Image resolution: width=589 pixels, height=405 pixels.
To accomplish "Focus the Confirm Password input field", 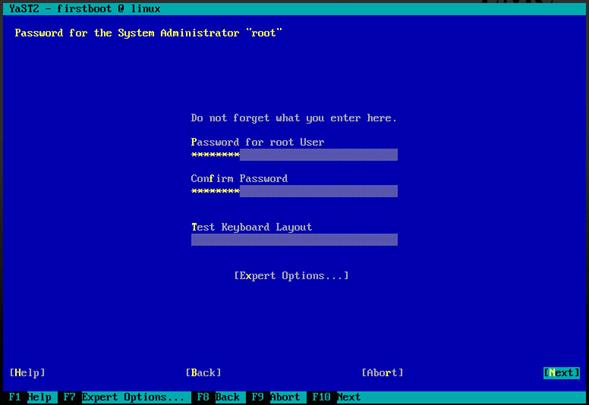I will [x=294, y=191].
